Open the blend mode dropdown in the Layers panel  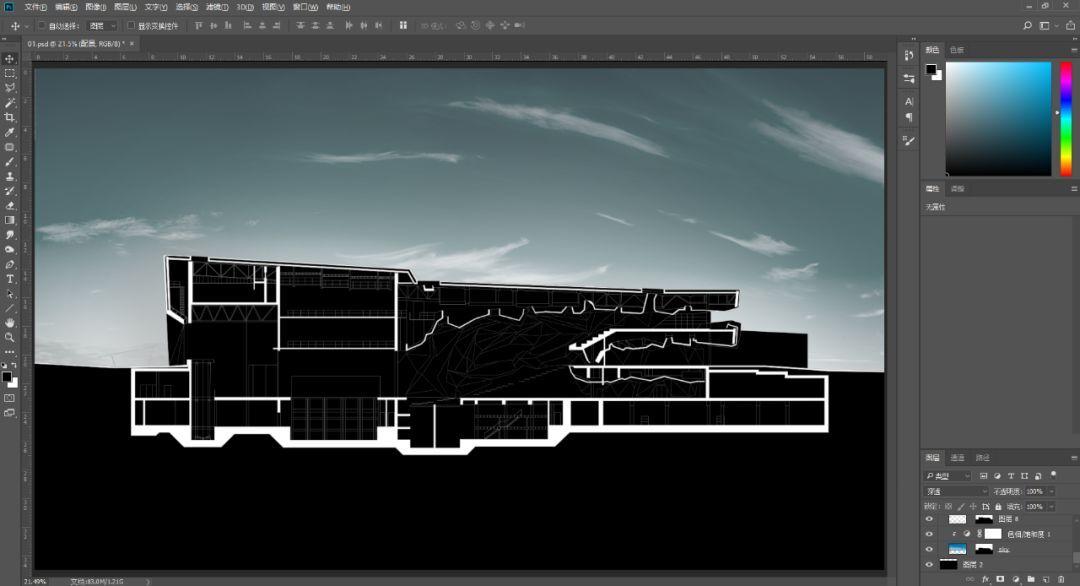pyautogui.click(x=956, y=491)
